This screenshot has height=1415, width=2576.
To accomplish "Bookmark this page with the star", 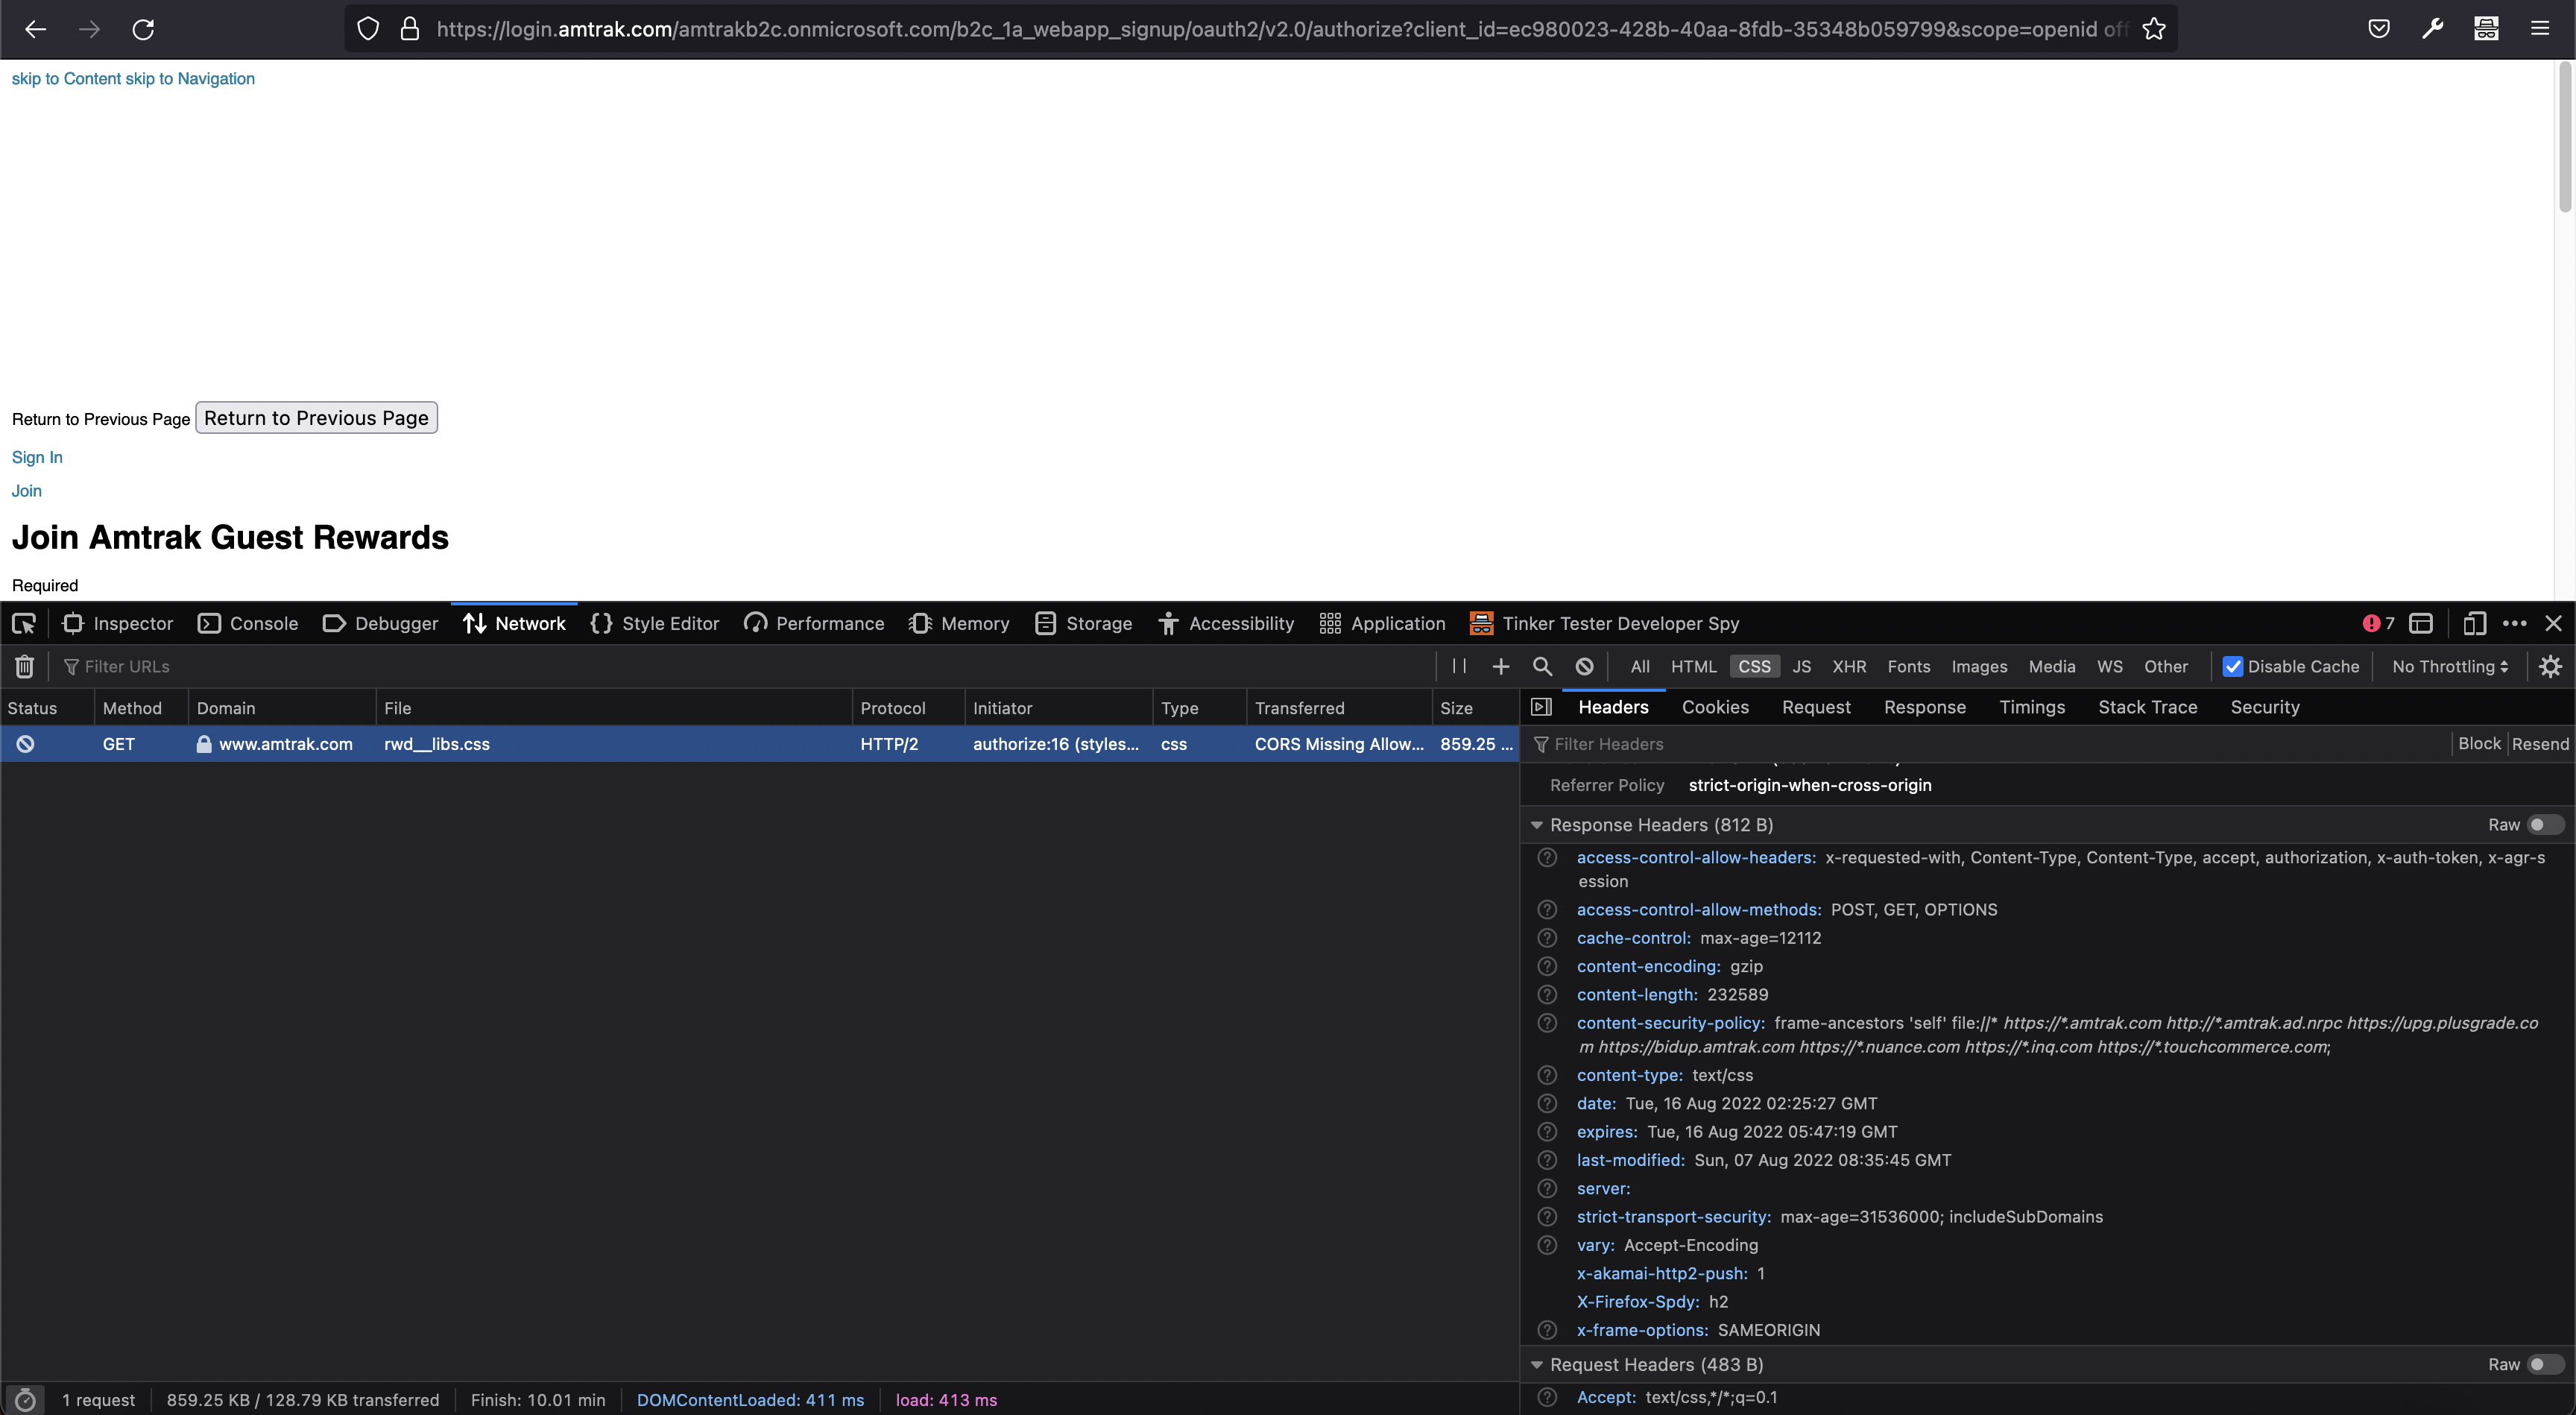I will click(2154, 29).
